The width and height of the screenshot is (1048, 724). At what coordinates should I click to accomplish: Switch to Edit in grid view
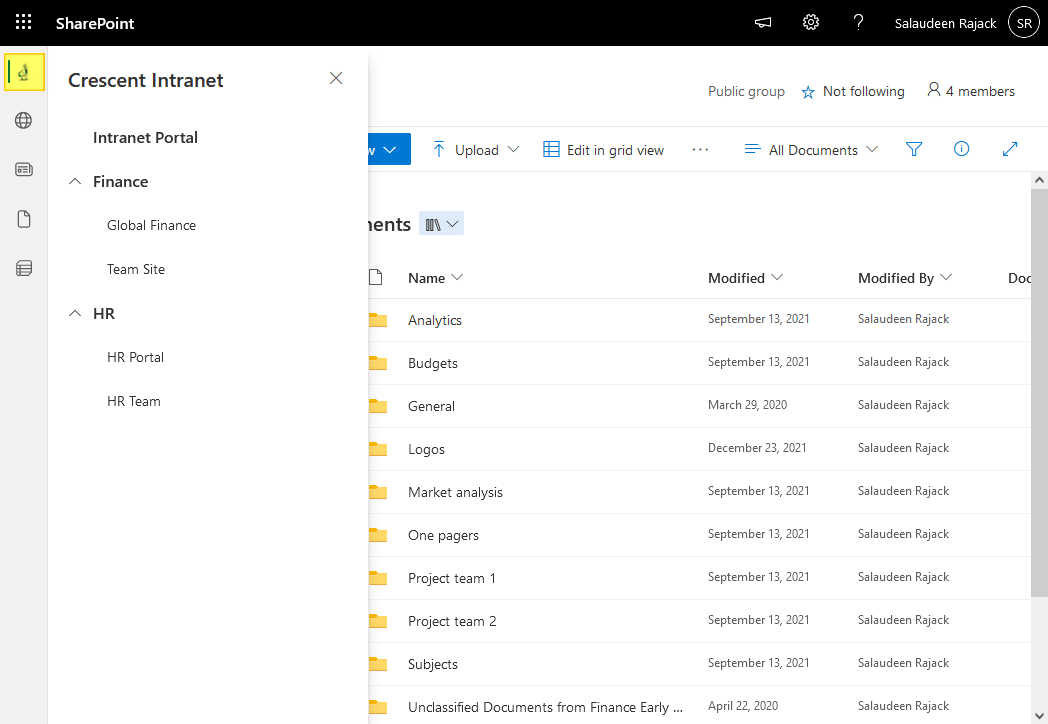point(604,149)
